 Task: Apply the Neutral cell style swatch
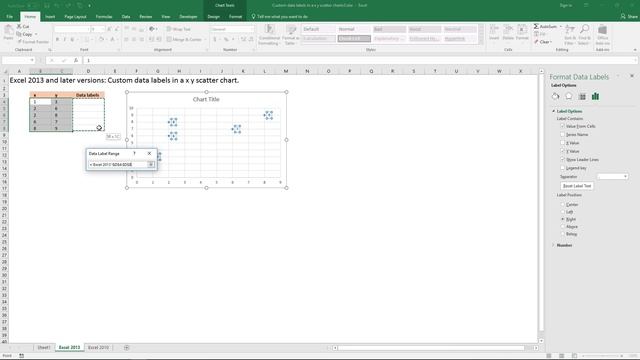point(460,29)
